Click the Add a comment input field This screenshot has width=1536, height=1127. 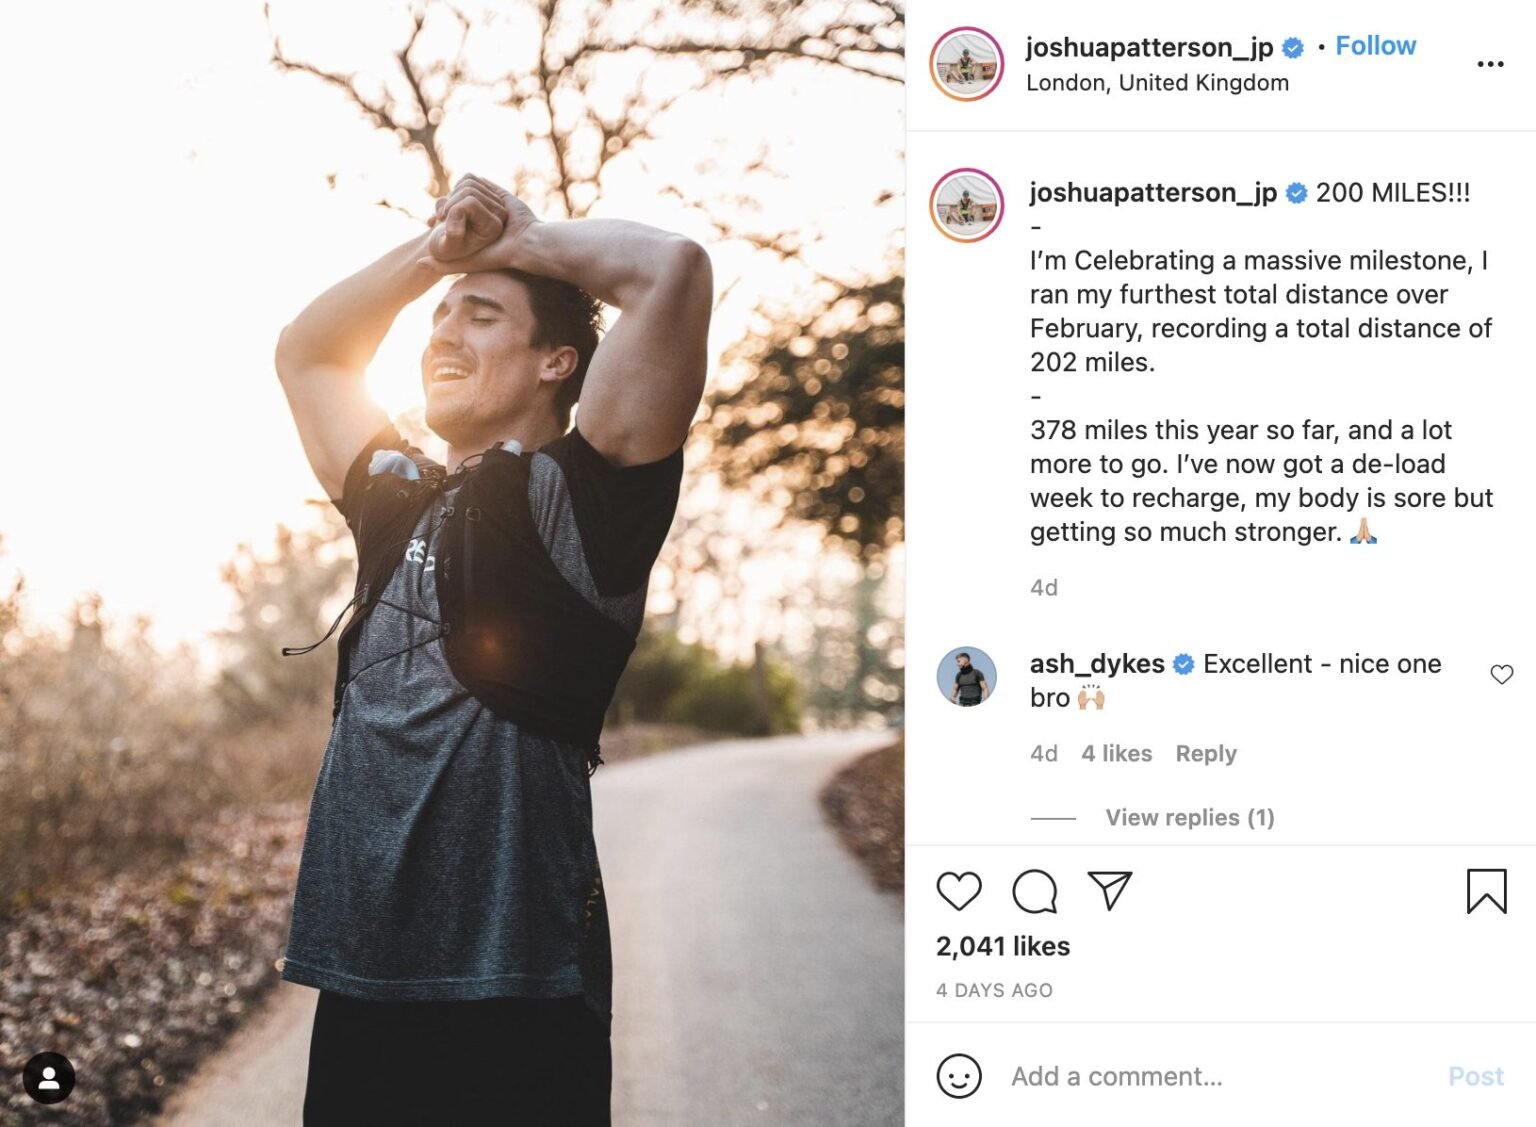pyautogui.click(x=1150, y=1076)
